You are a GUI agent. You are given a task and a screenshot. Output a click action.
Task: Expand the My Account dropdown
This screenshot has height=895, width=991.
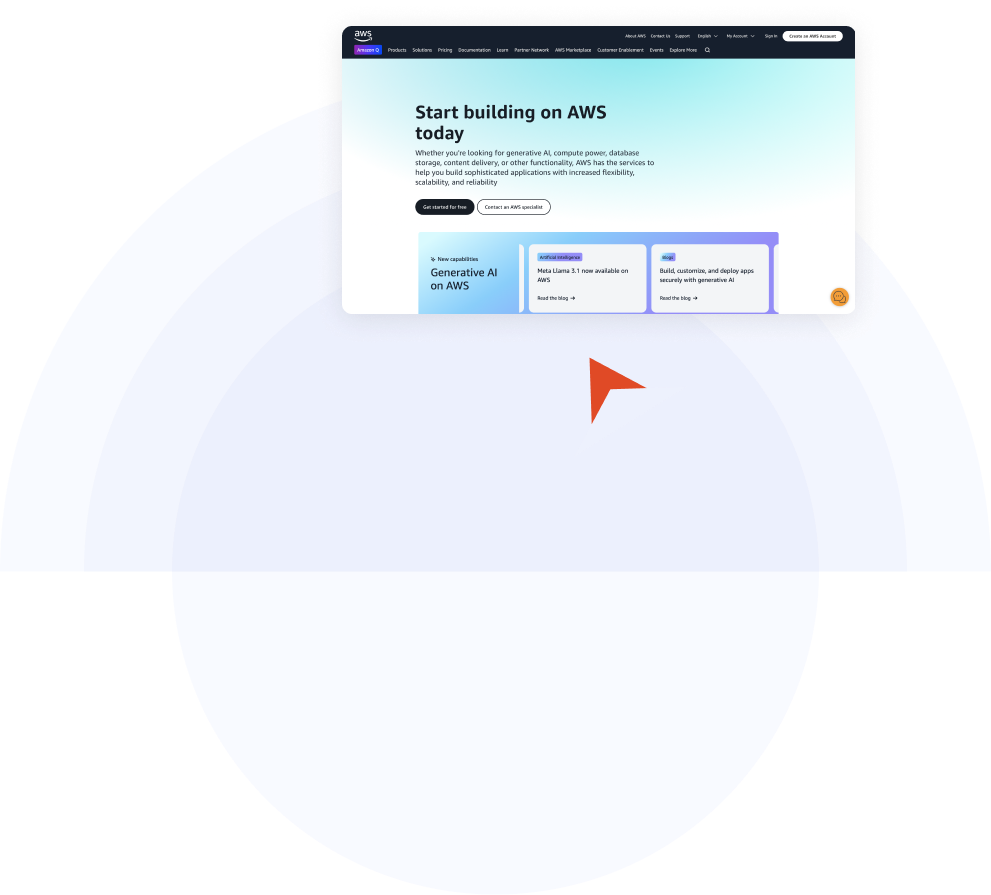click(x=740, y=36)
